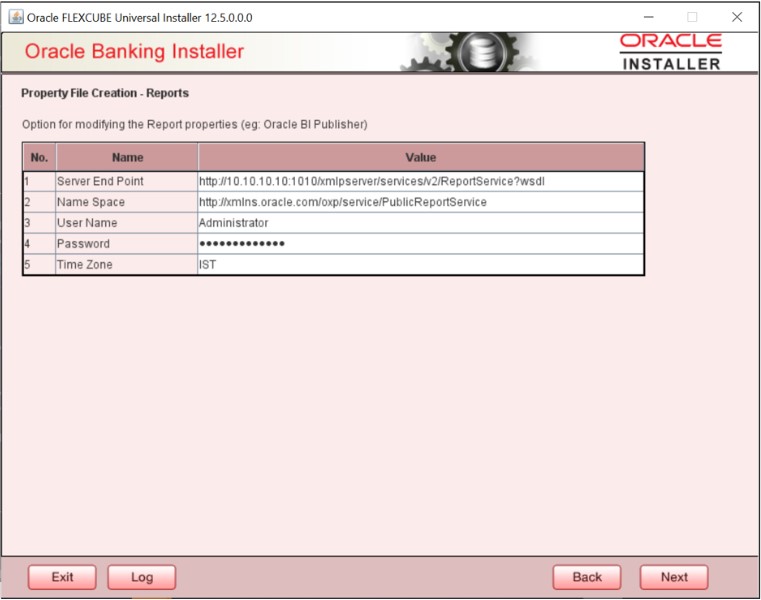Click row number 3 cell

click(39, 223)
